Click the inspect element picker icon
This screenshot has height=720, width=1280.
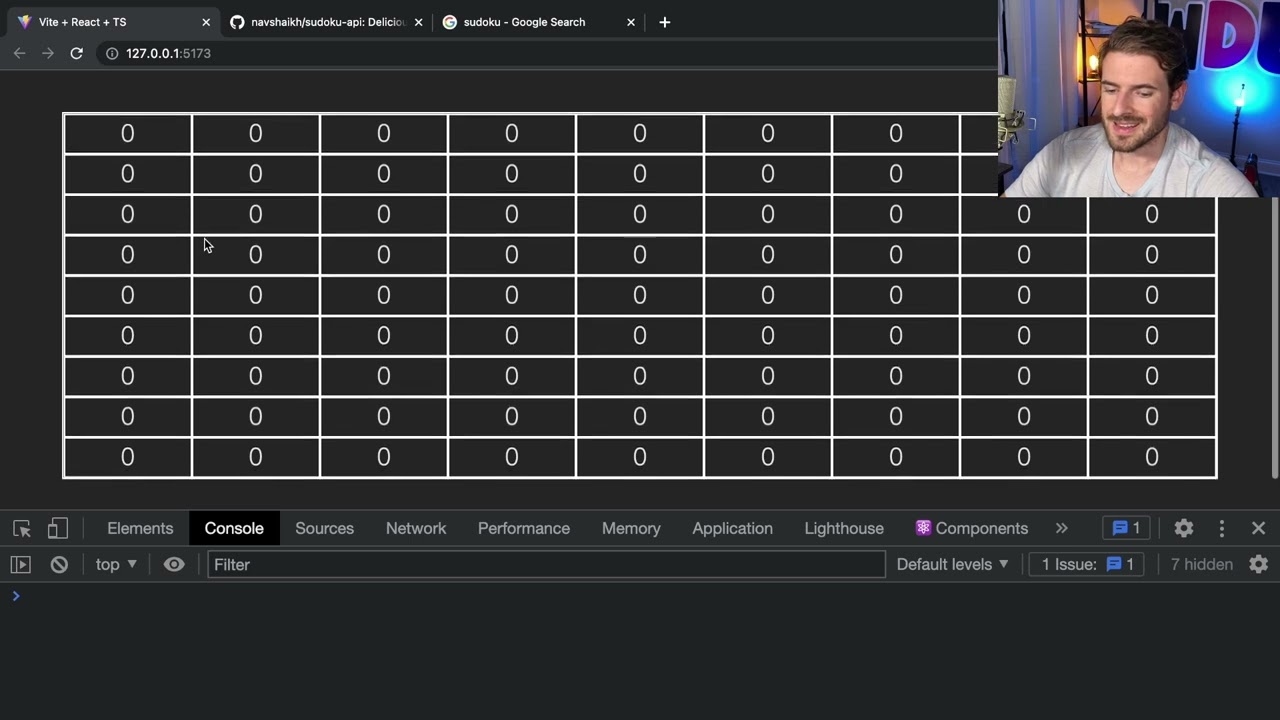pyautogui.click(x=22, y=528)
